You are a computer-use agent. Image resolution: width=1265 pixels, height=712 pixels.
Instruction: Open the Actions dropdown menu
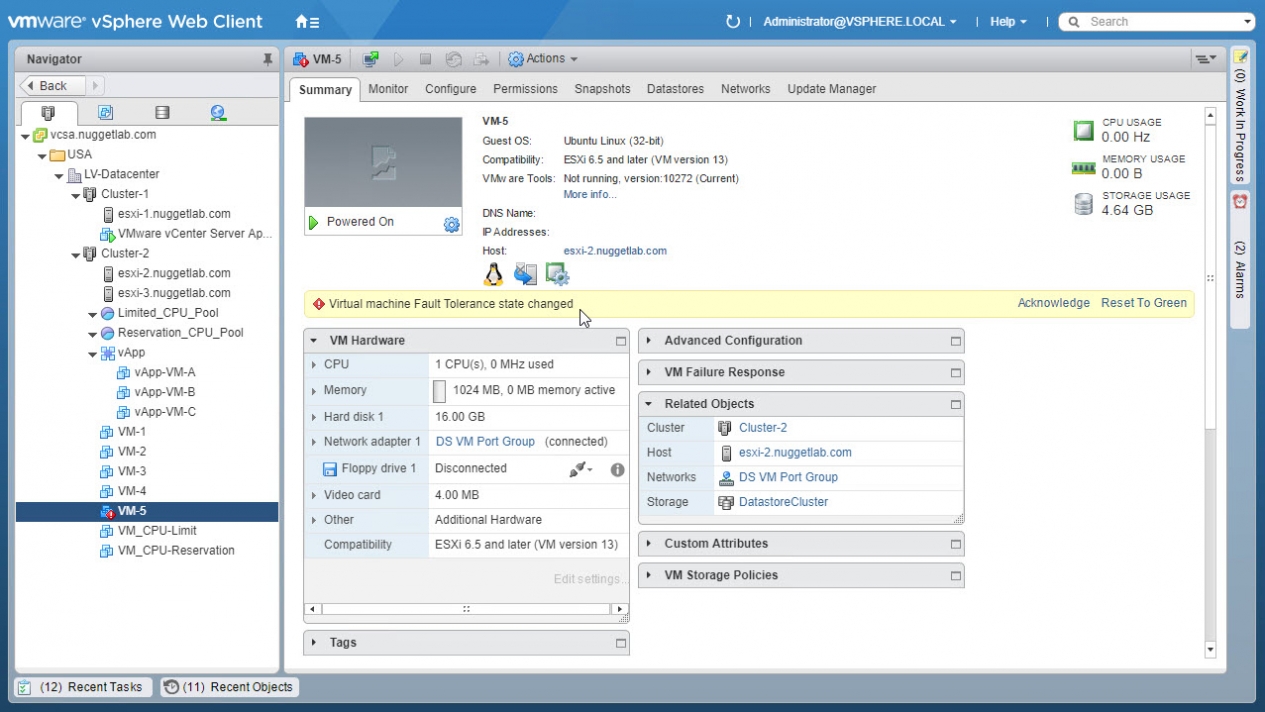[x=543, y=59]
